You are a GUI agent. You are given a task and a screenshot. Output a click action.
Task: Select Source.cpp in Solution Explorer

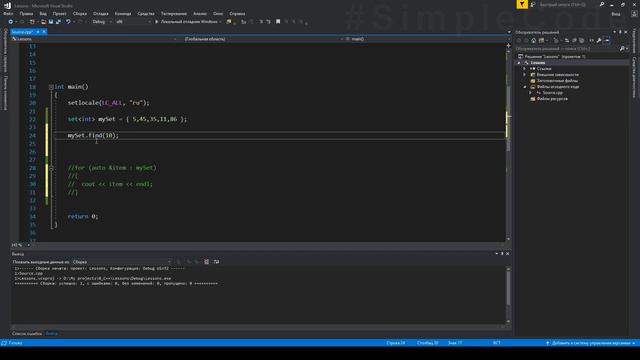click(x=552, y=93)
